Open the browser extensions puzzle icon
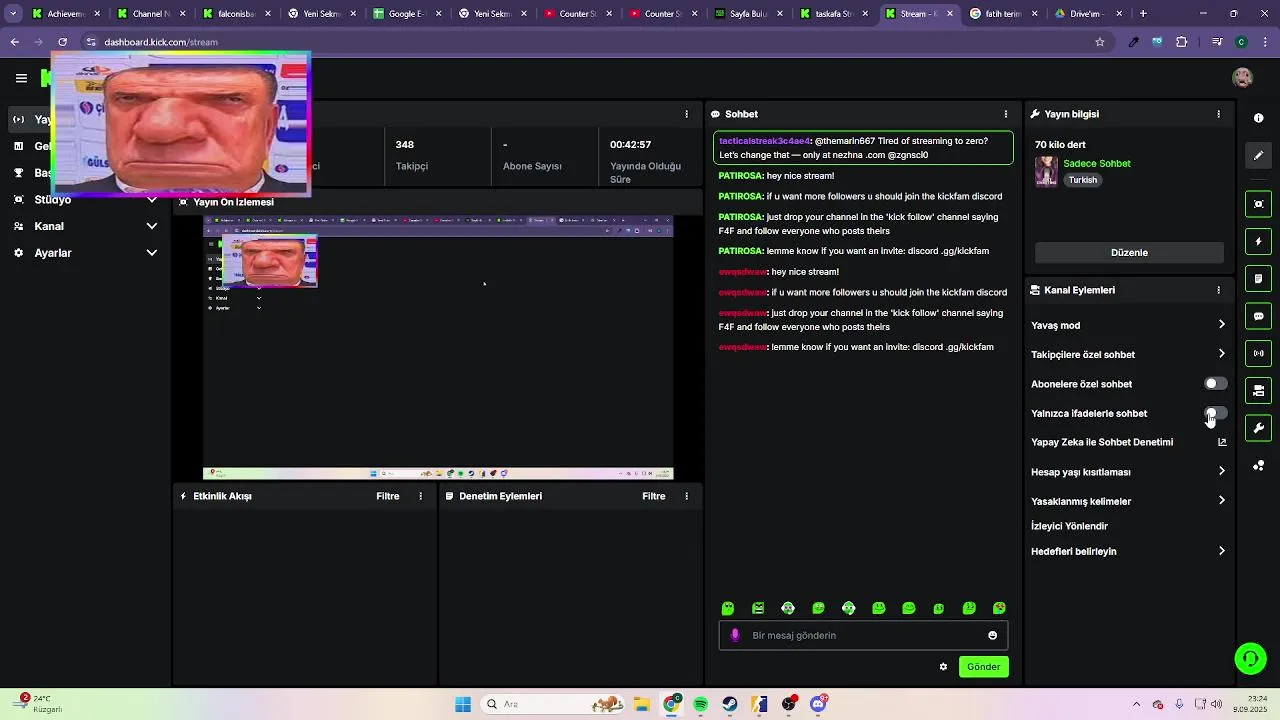 (x=1182, y=42)
